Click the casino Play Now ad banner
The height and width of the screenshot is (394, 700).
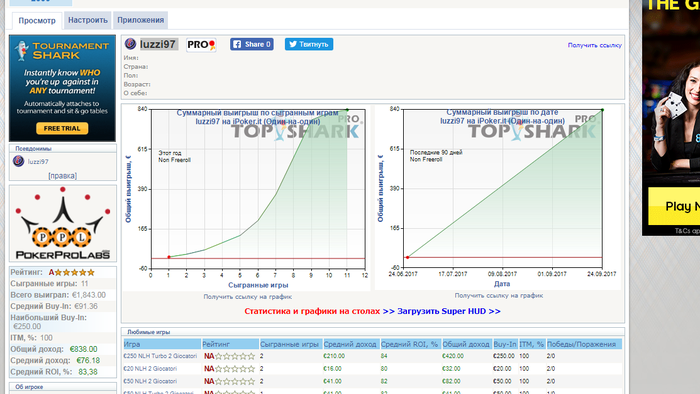coord(671,118)
